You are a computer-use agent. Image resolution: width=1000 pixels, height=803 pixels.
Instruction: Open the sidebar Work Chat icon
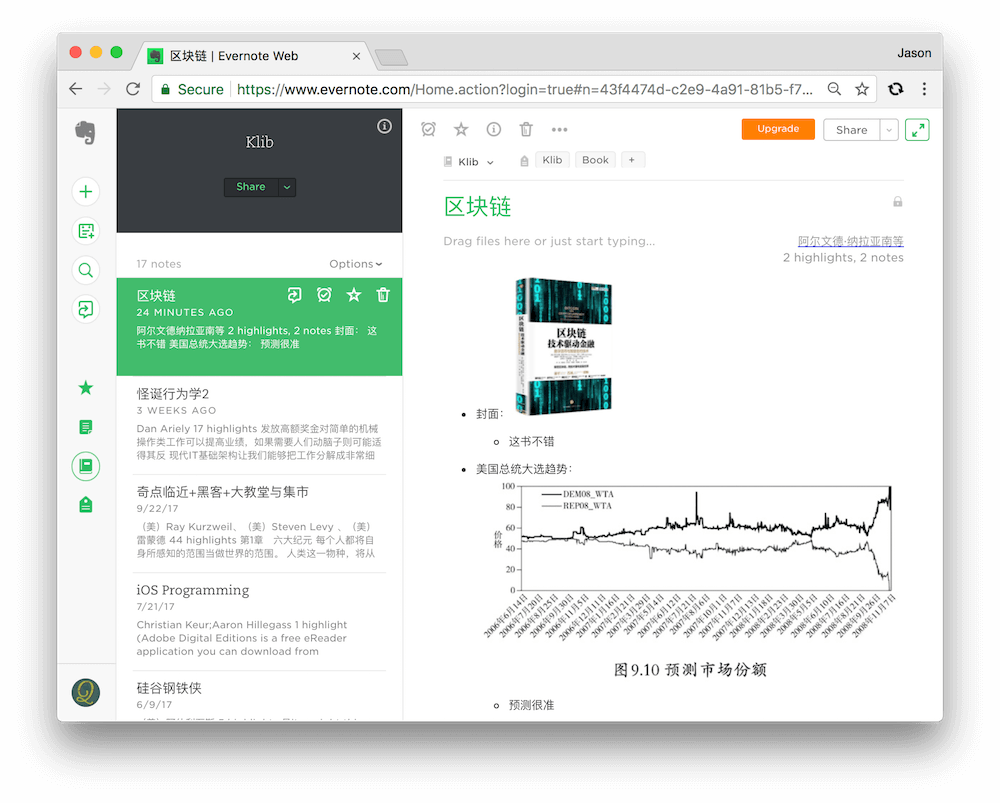(x=85, y=309)
